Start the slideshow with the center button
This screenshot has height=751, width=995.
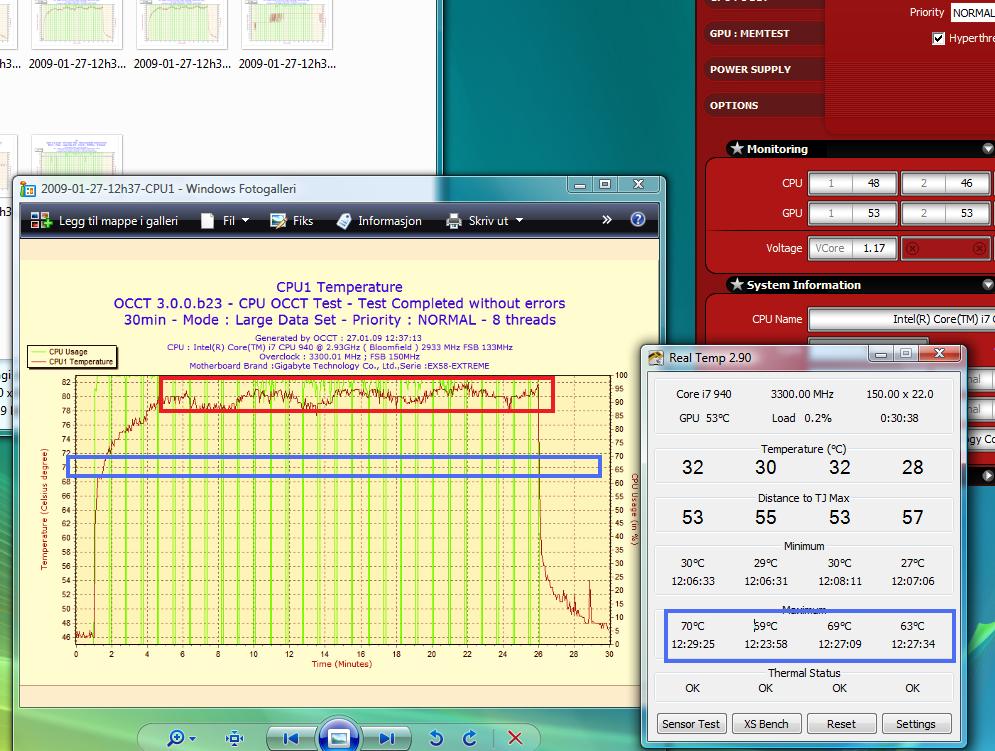[338, 737]
